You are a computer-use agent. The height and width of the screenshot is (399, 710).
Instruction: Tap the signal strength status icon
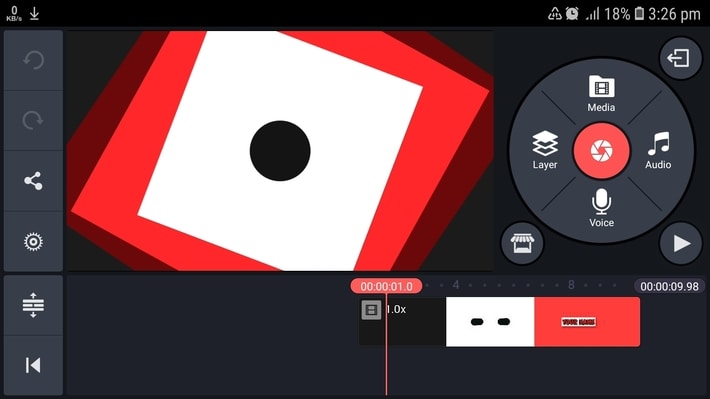coord(592,14)
